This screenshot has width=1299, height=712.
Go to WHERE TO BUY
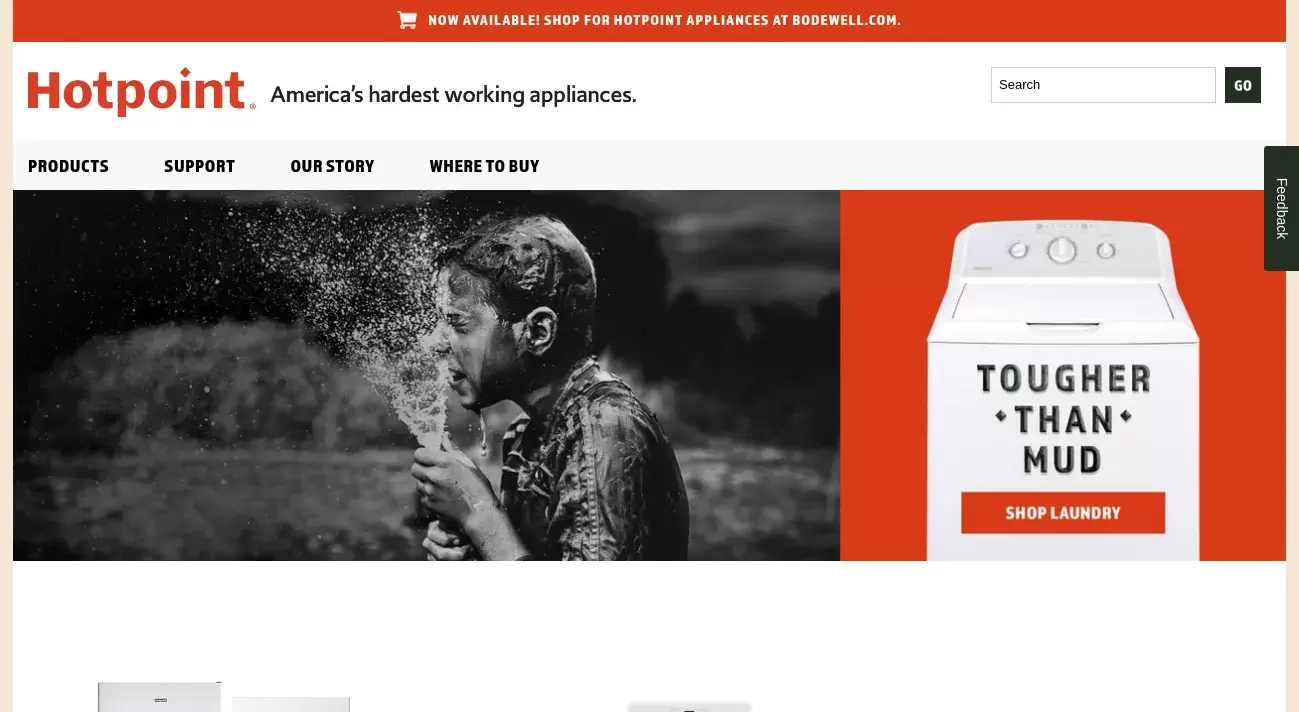coord(484,166)
